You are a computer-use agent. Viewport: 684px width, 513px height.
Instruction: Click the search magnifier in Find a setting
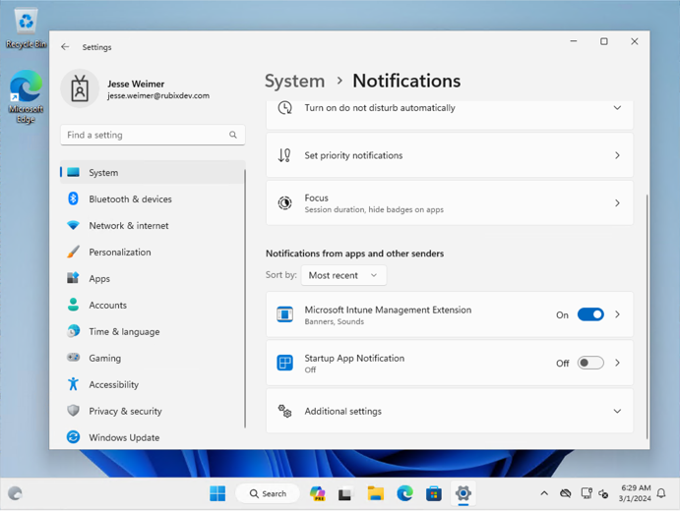click(x=233, y=135)
